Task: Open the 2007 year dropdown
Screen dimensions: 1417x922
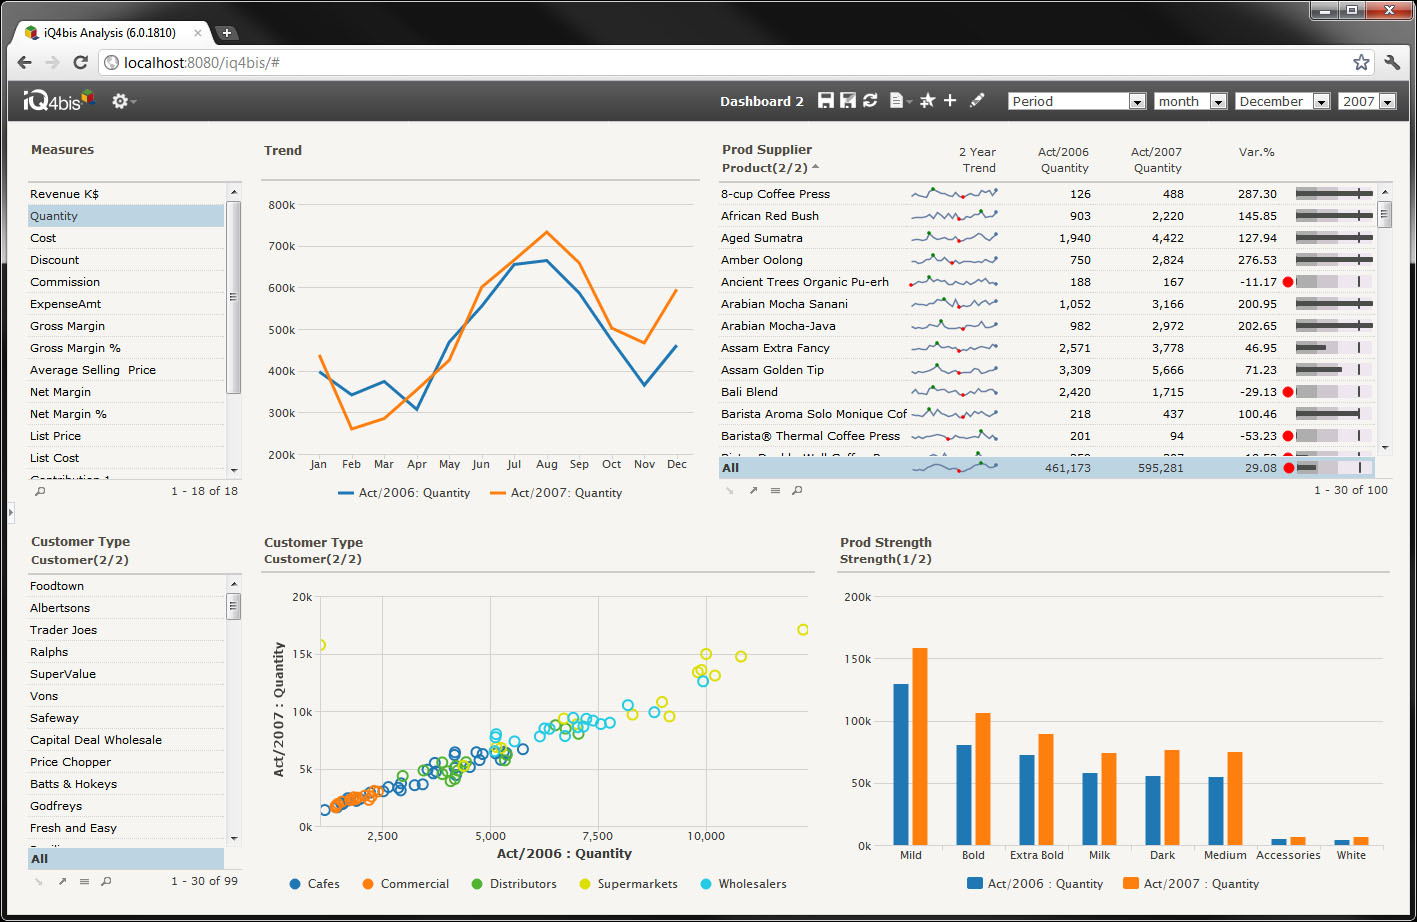Action: pyautogui.click(x=1367, y=101)
